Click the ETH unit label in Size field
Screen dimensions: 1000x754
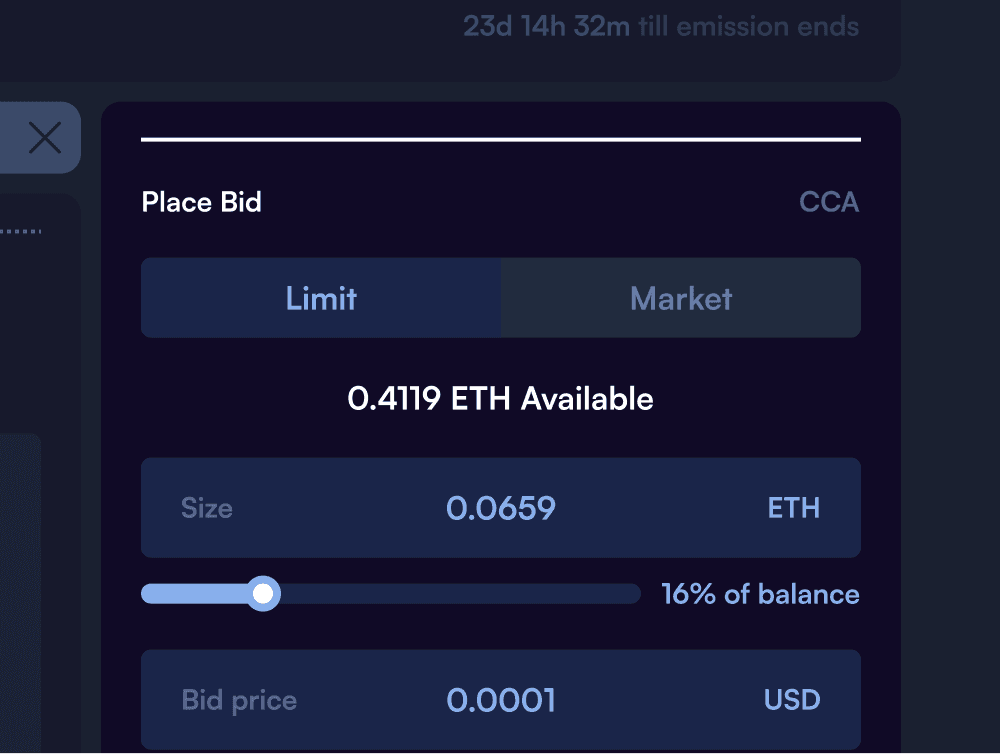793,508
